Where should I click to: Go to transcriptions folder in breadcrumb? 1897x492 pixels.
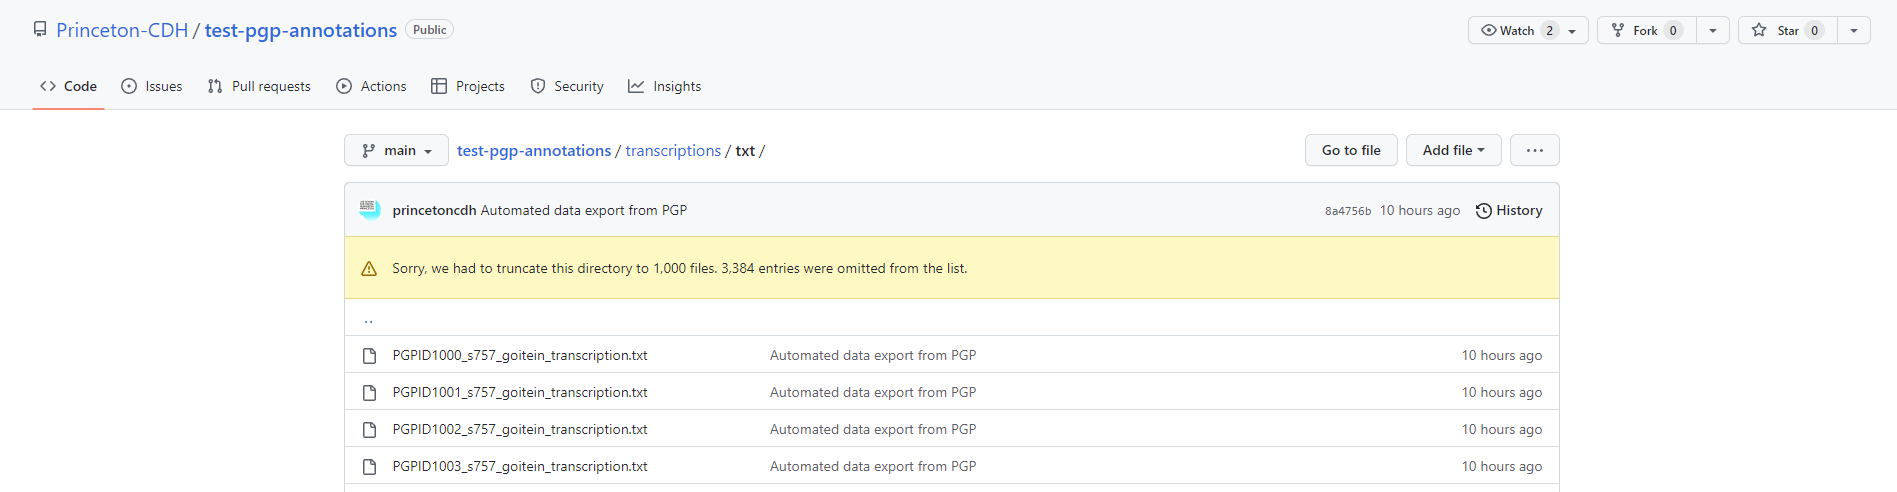(673, 150)
